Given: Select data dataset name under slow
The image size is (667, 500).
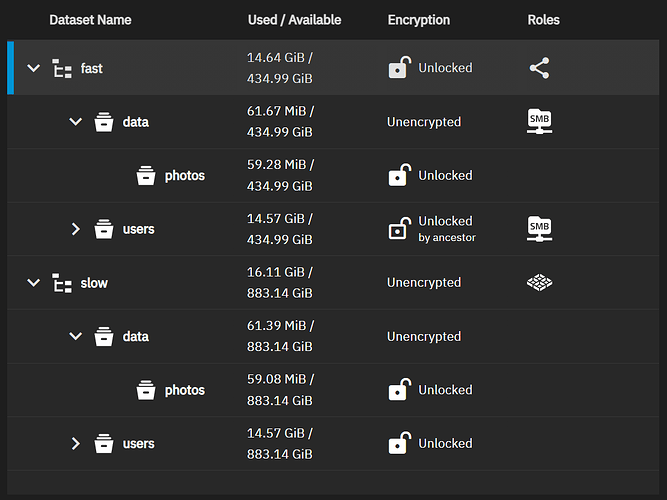Looking at the screenshot, I should coord(136,337).
